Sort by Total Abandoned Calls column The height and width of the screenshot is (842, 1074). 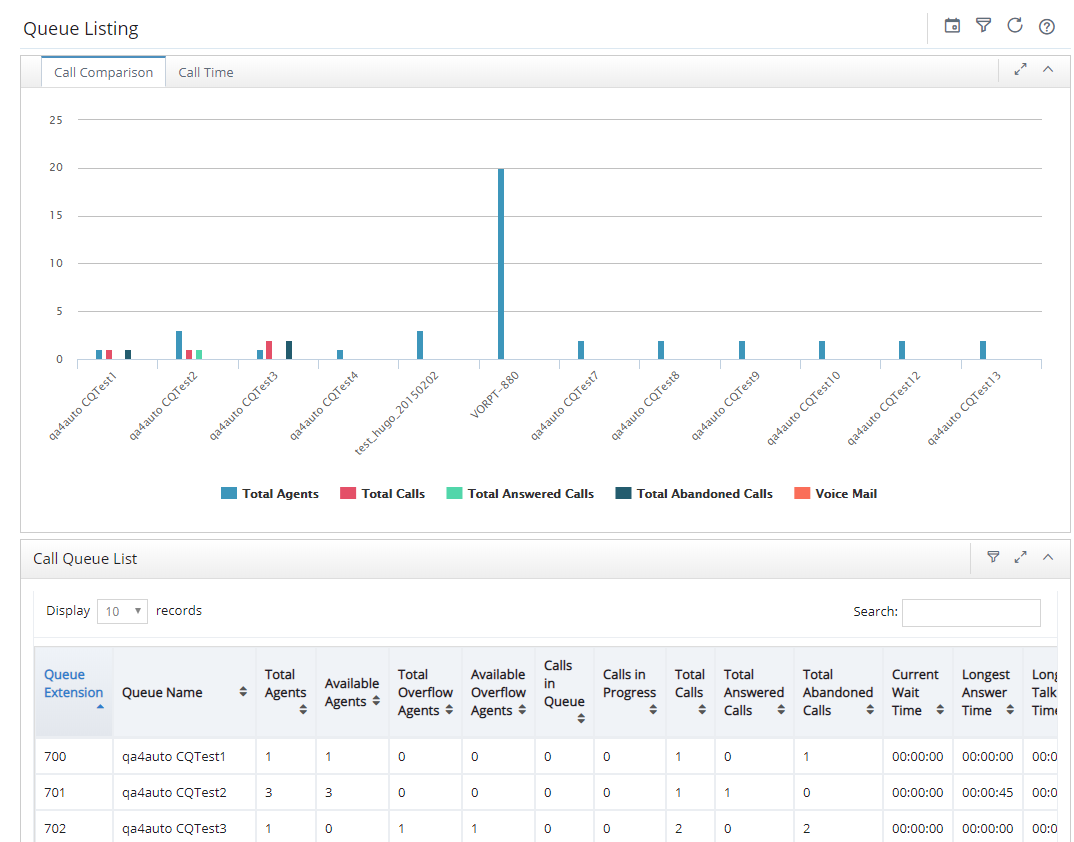coord(838,692)
